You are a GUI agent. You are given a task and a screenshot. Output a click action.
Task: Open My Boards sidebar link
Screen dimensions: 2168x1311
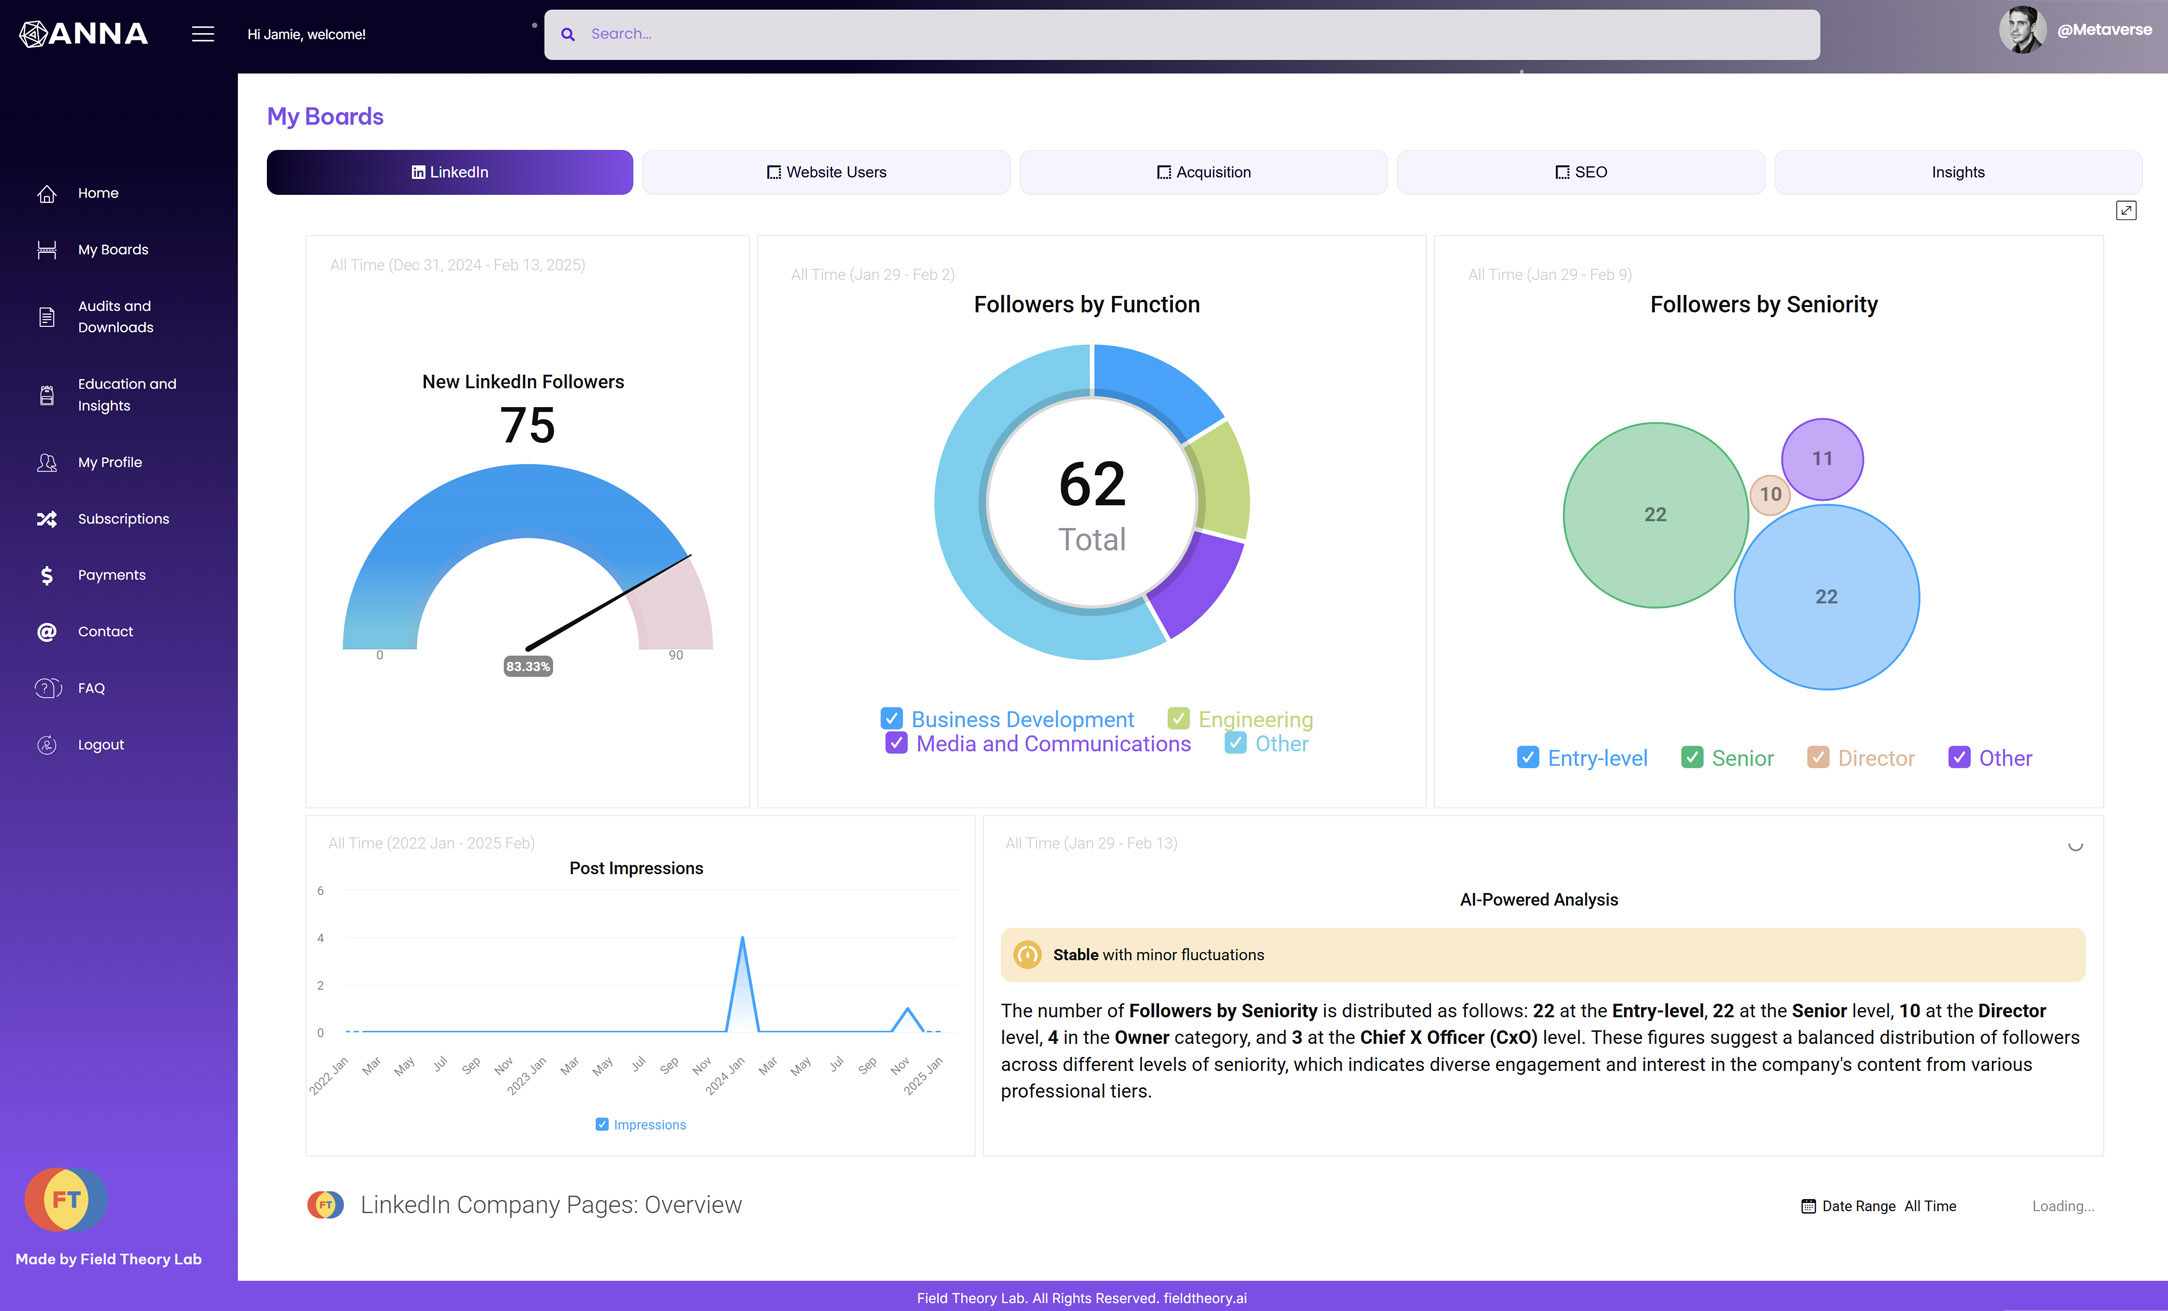[113, 250]
